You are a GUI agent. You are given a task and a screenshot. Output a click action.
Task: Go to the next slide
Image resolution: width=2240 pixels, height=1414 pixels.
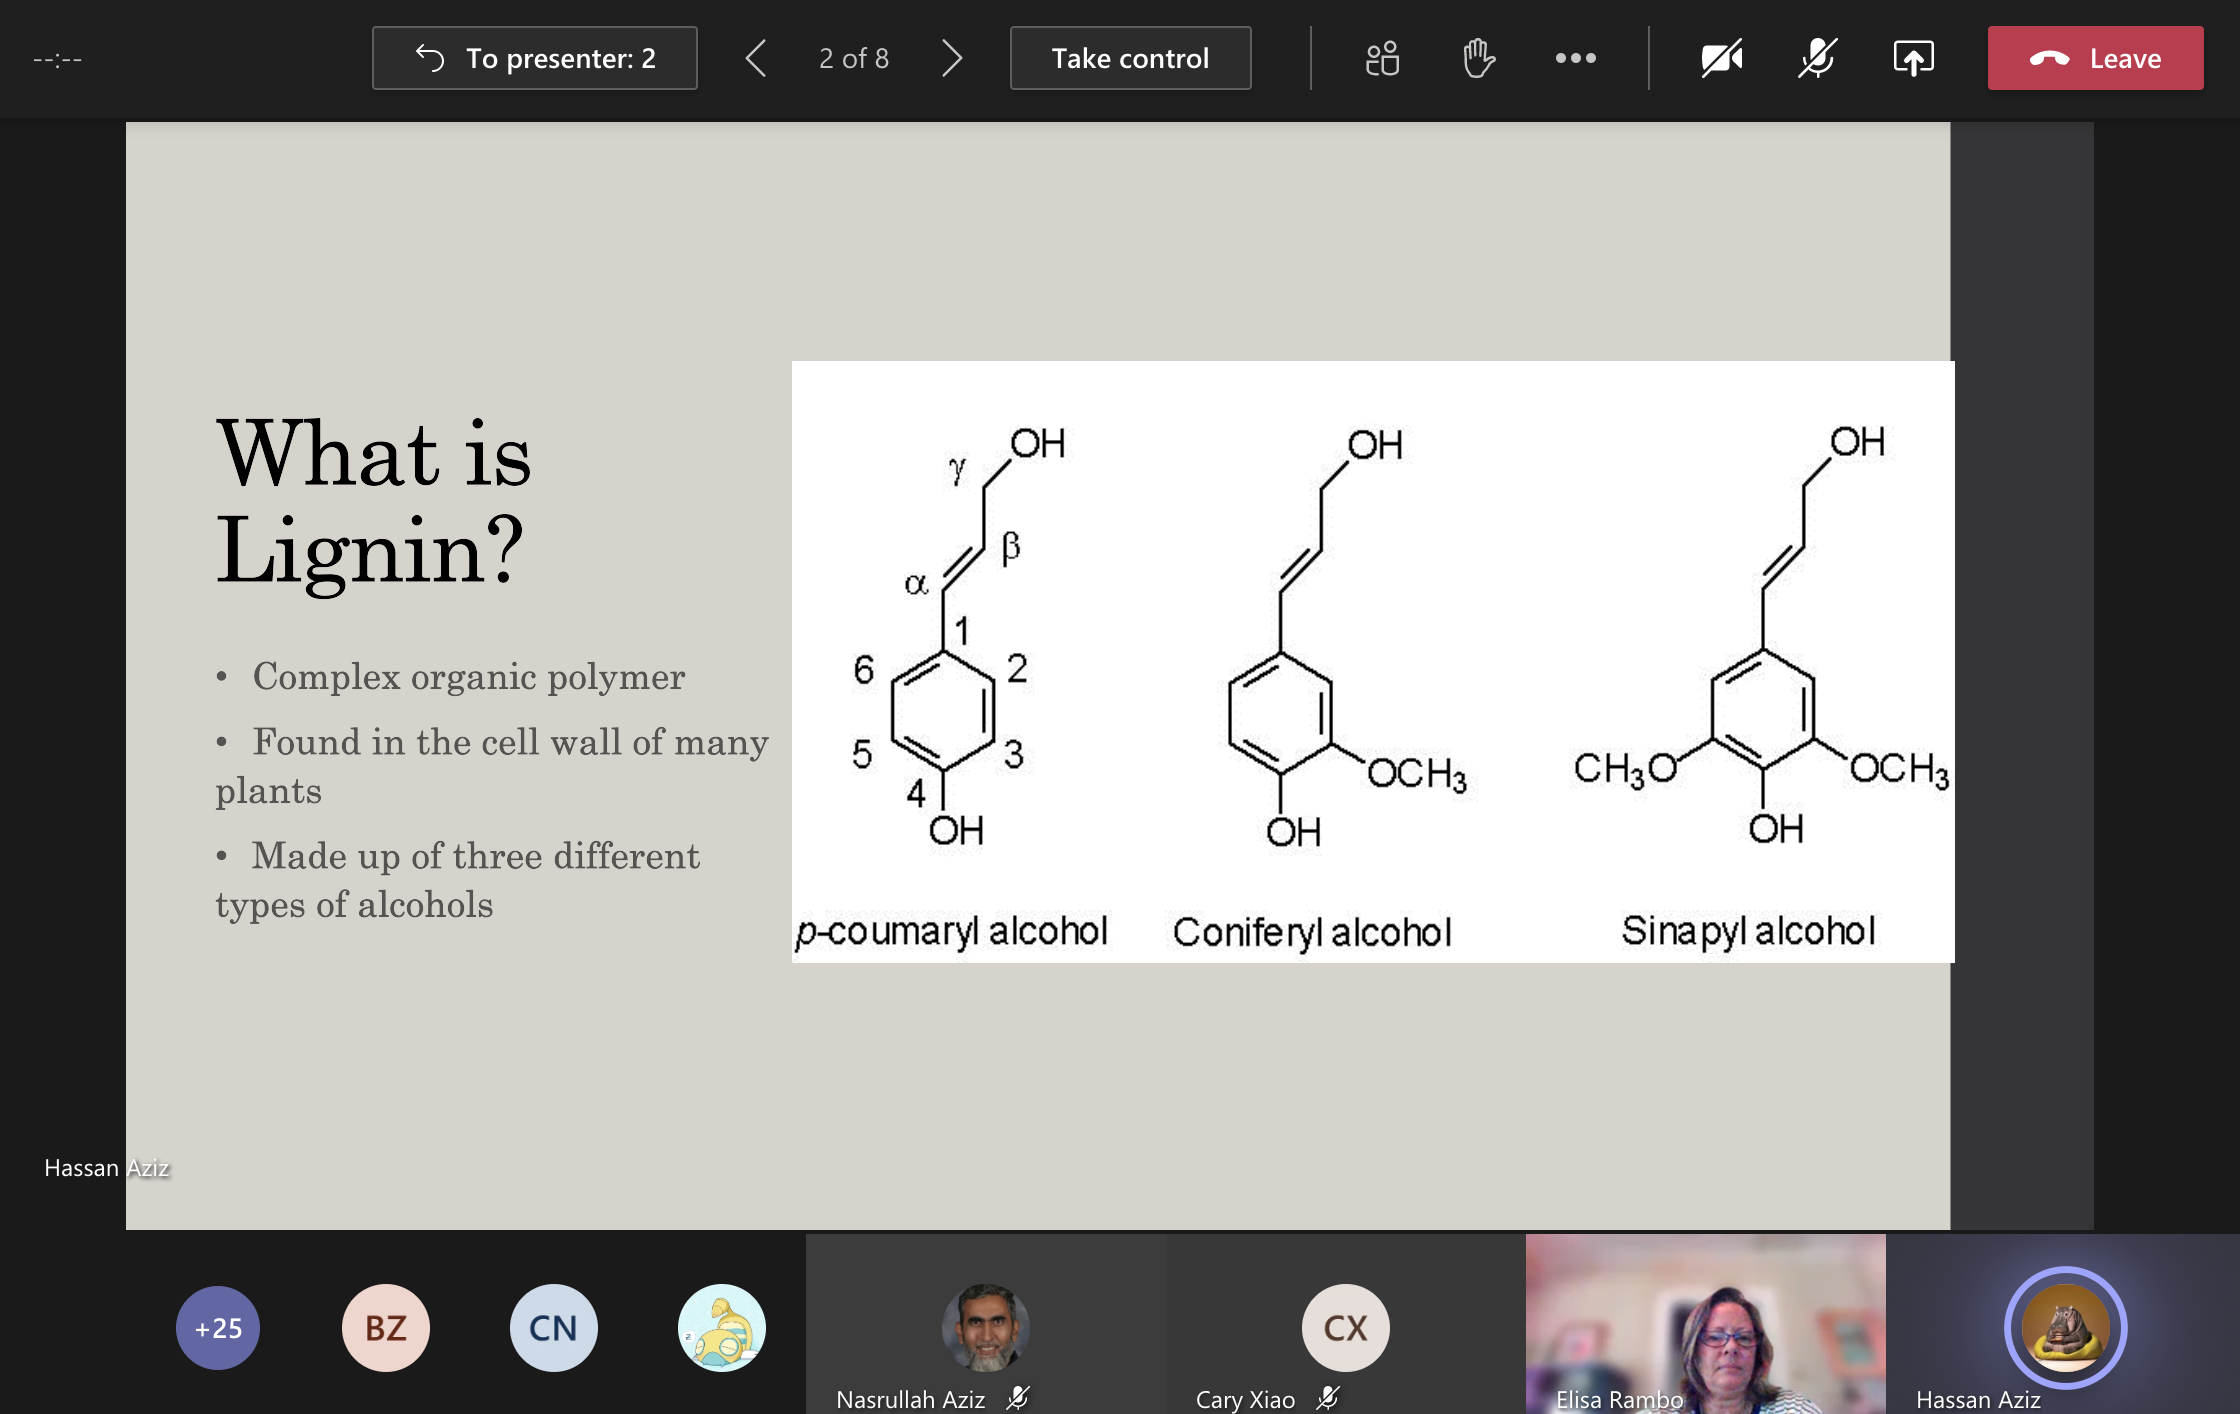[x=952, y=59]
